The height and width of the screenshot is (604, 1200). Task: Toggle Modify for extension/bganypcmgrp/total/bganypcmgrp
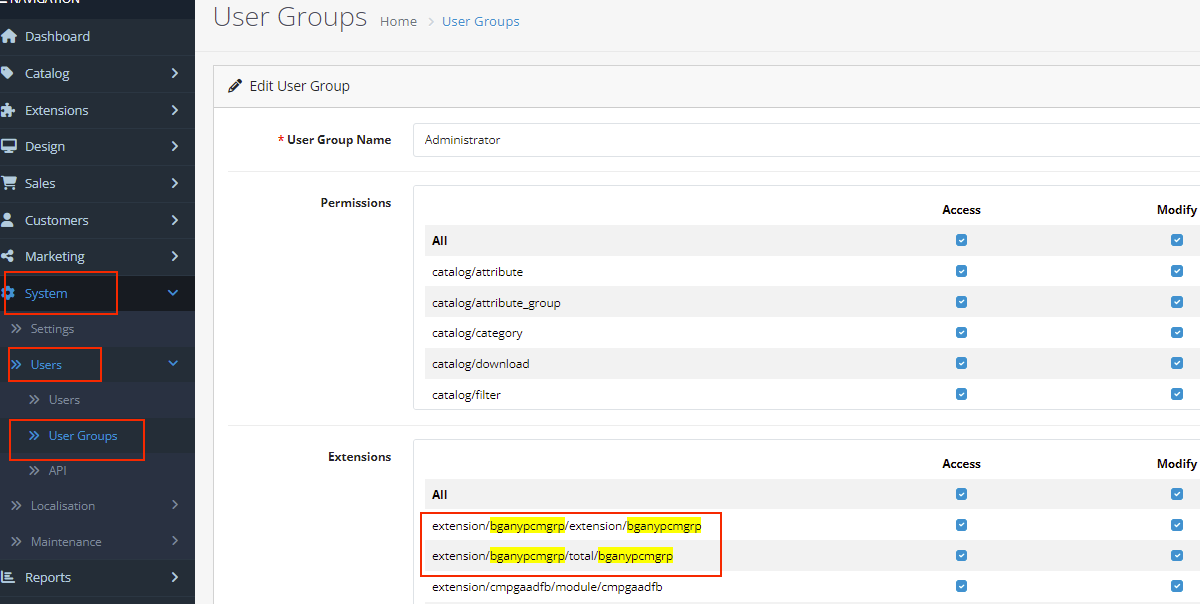1177,555
